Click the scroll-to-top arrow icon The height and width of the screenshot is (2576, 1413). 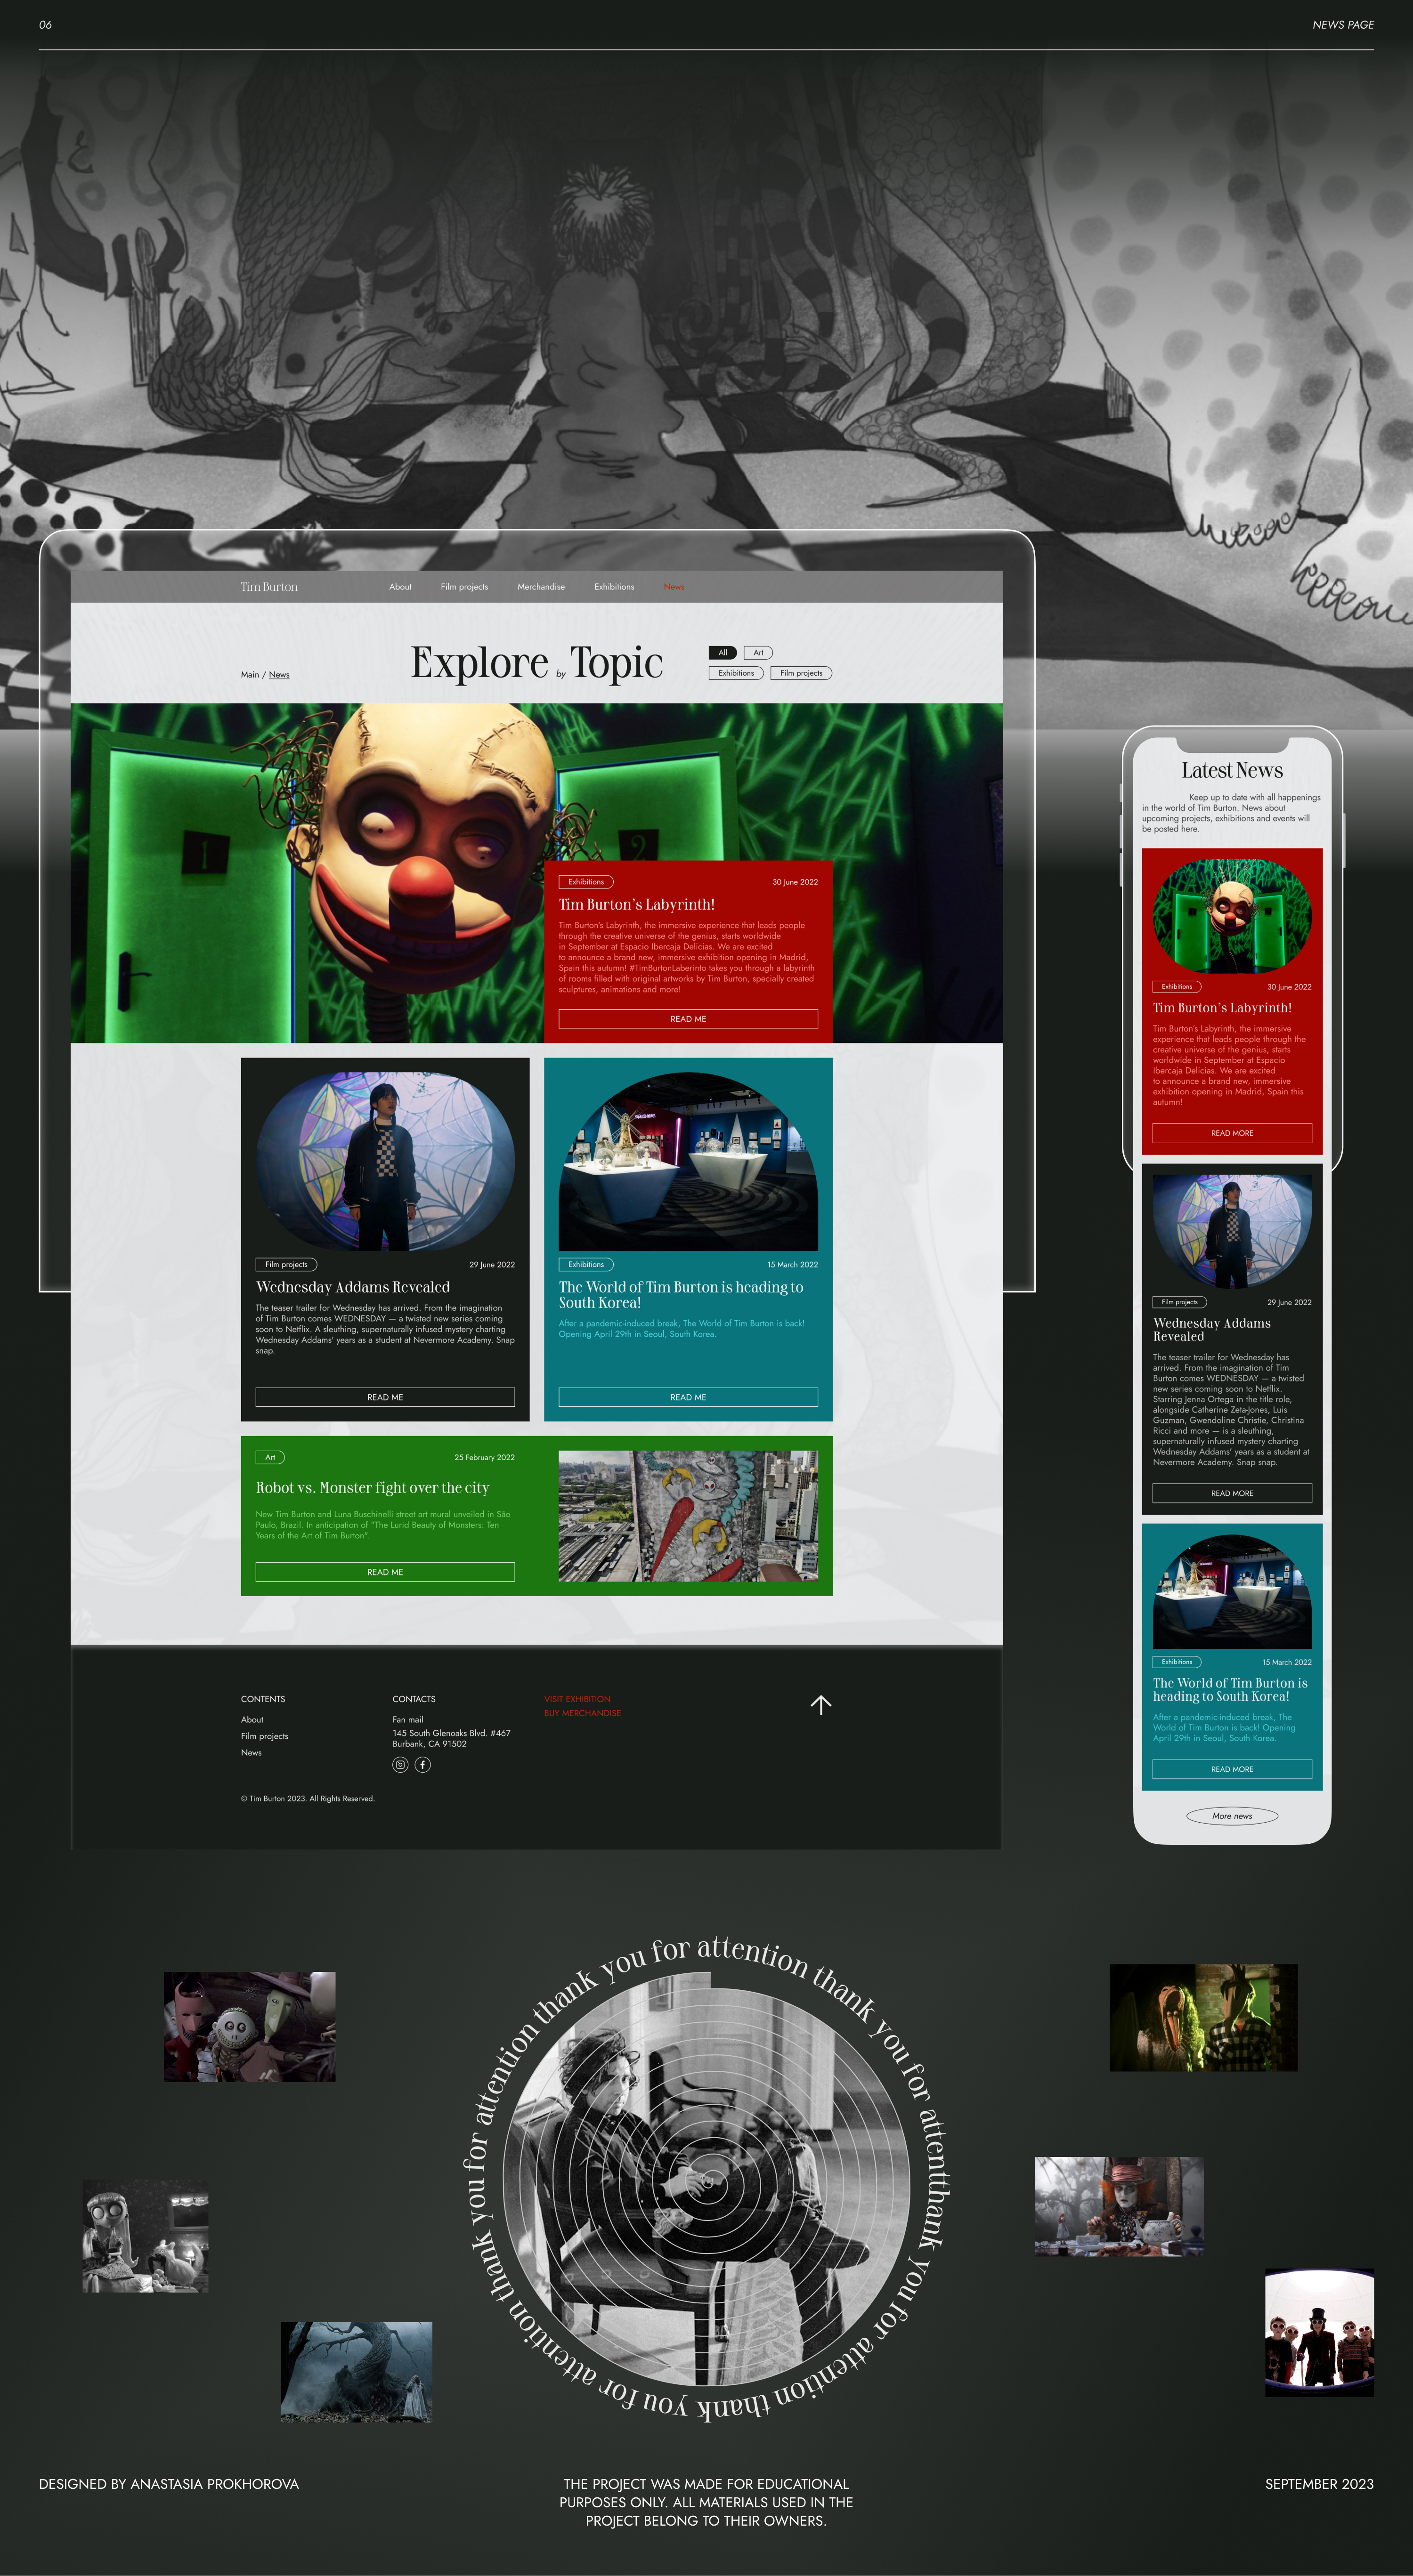(820, 1705)
